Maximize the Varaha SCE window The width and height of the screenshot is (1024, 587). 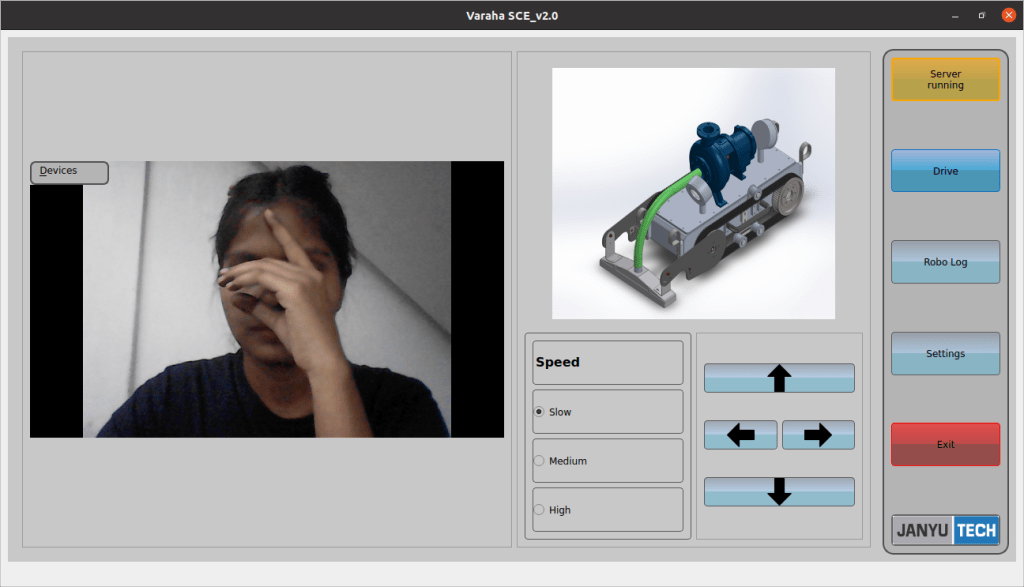[981, 15]
